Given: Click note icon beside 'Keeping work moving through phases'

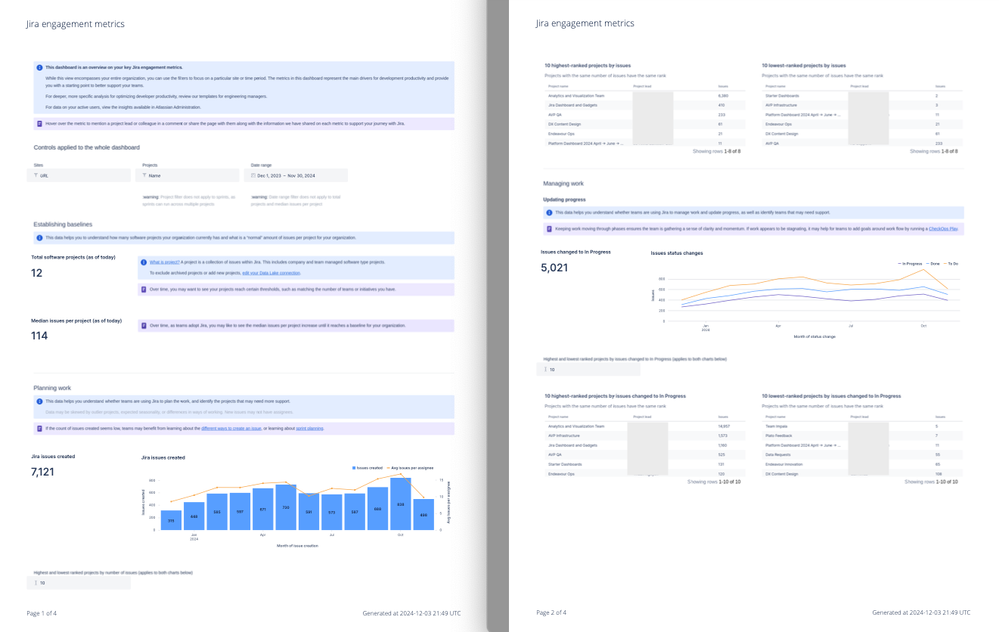Looking at the screenshot, I should (x=549, y=229).
